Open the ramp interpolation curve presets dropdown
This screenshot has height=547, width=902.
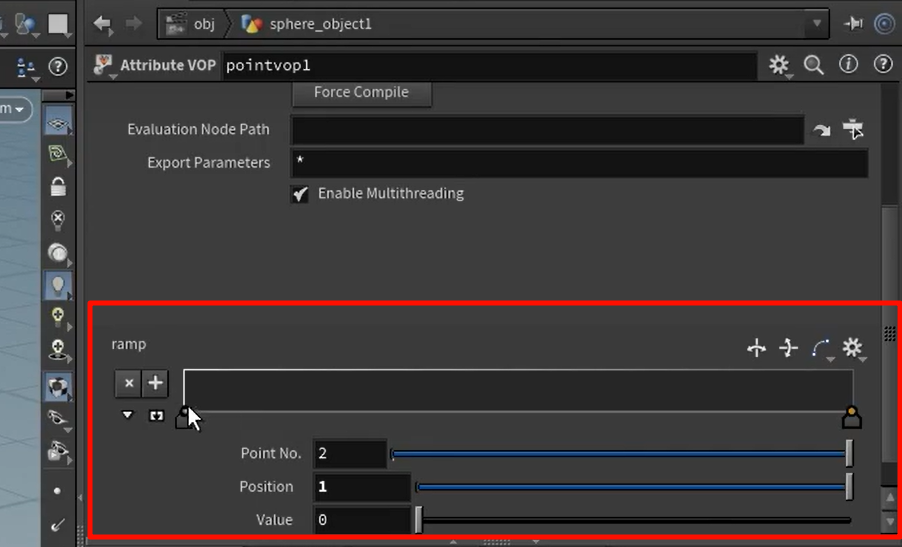tap(821, 349)
